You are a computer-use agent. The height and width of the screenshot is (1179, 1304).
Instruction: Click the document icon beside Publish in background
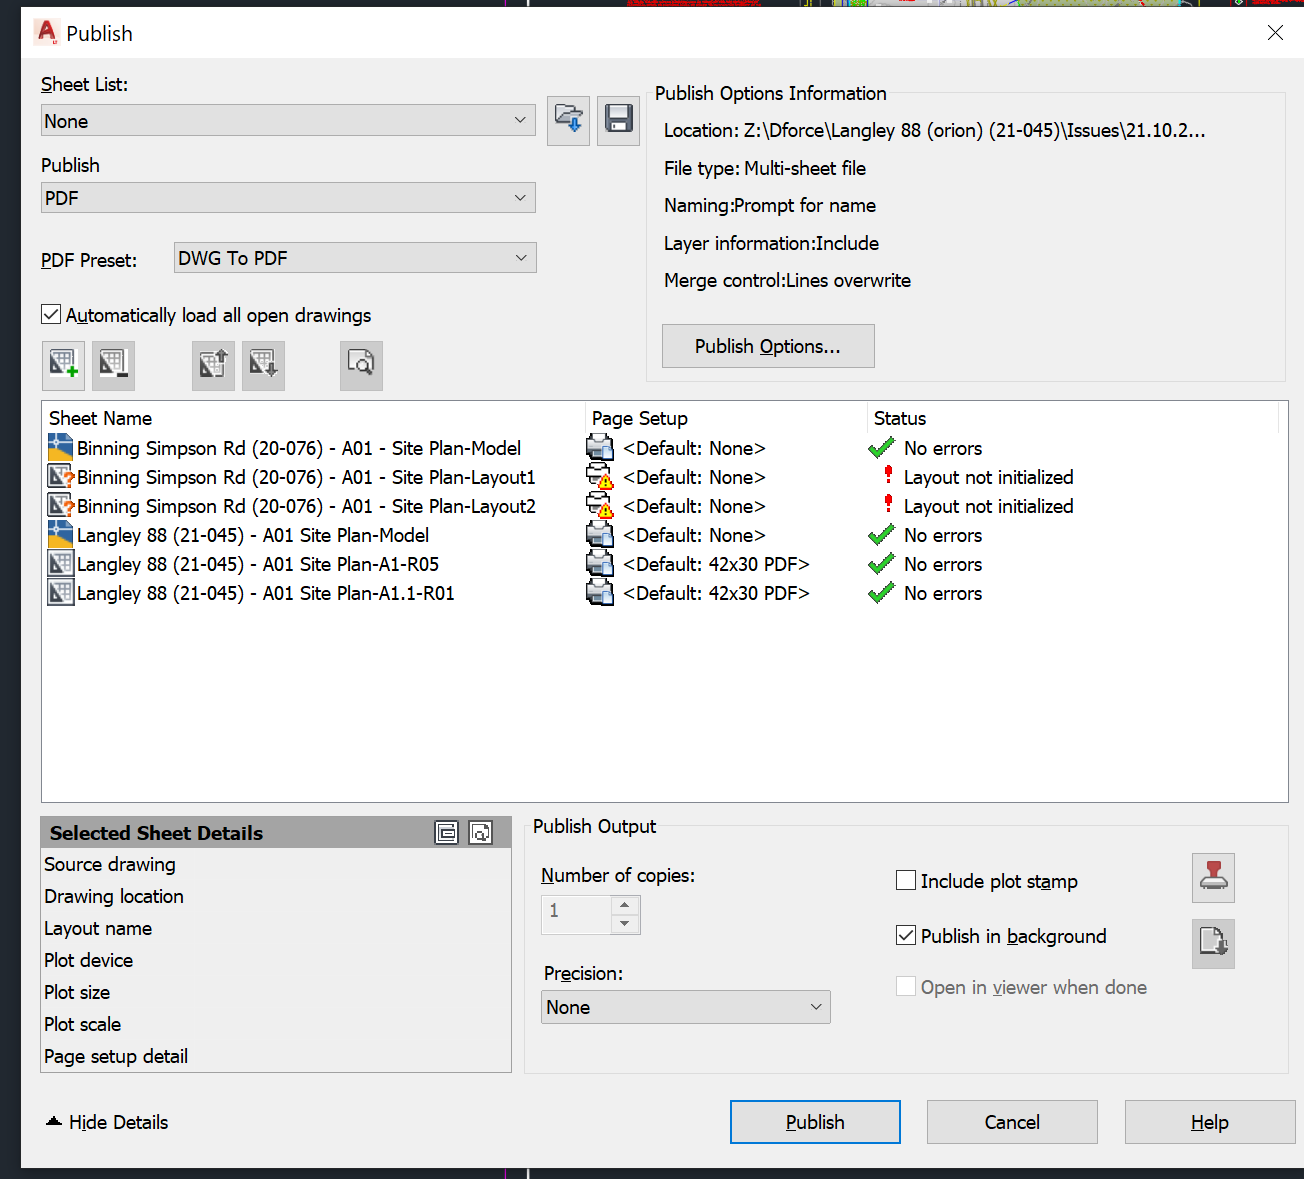(x=1213, y=943)
